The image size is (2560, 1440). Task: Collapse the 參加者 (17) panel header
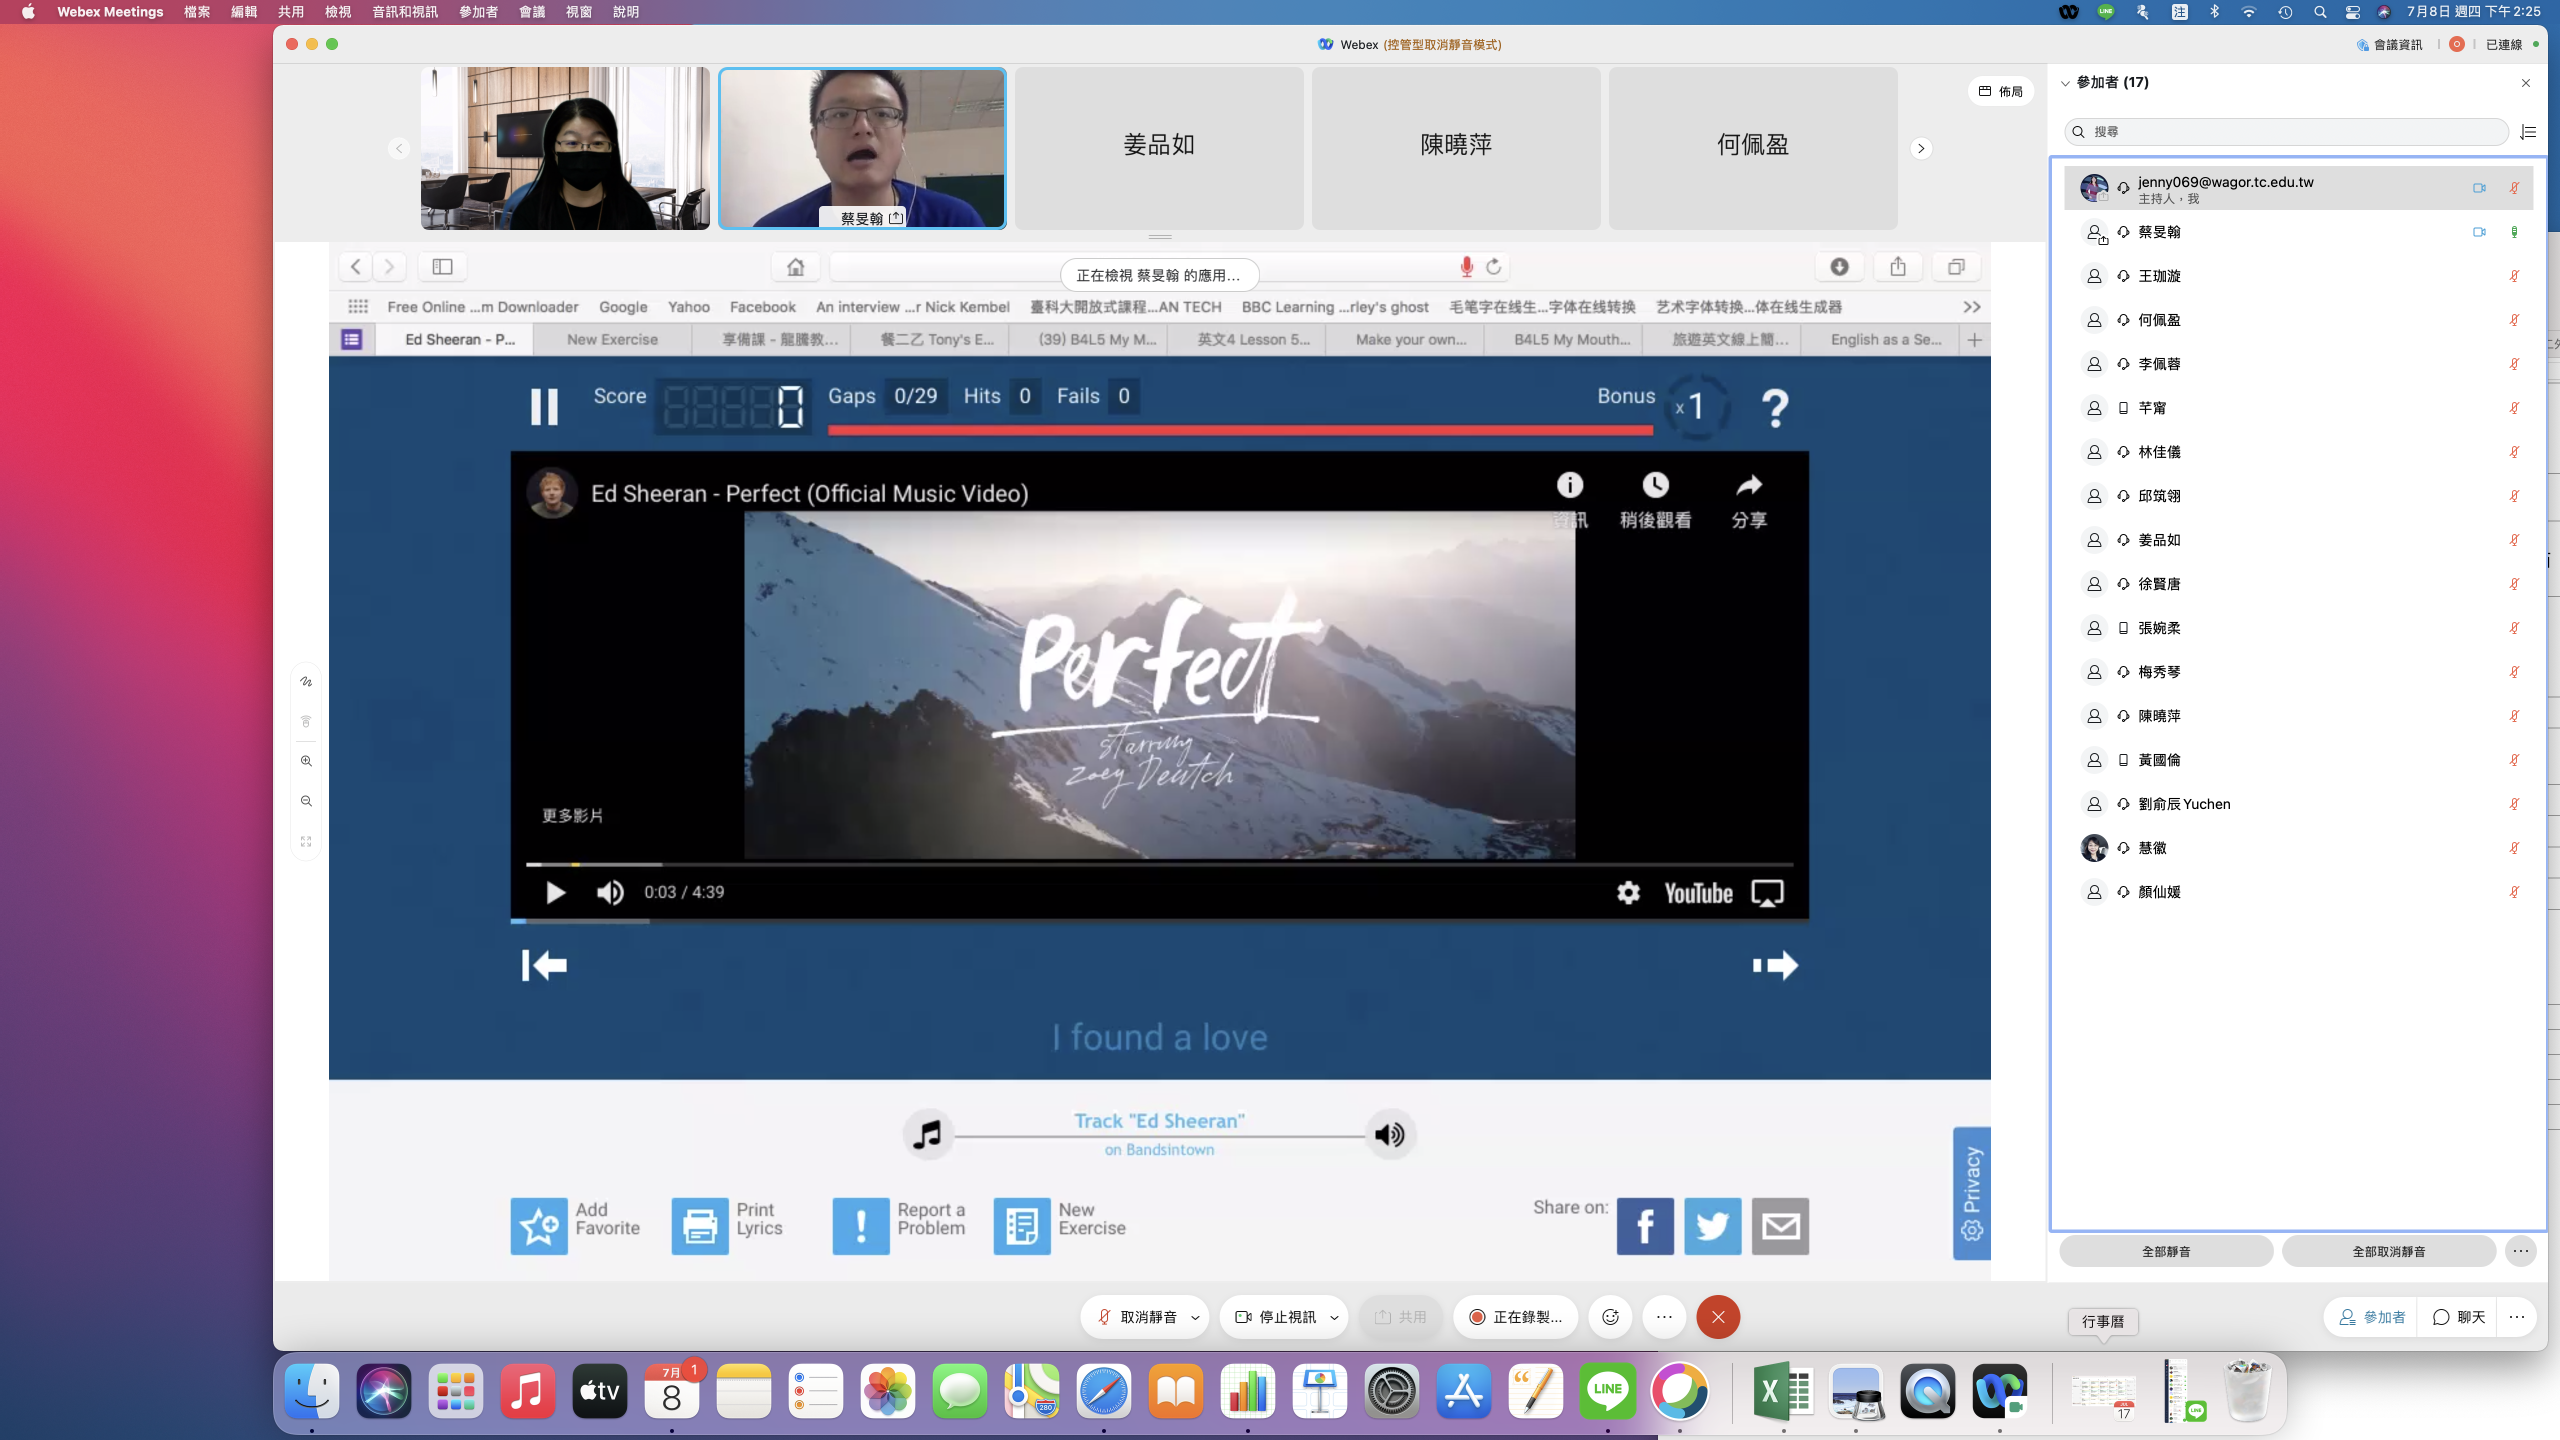[2066, 83]
